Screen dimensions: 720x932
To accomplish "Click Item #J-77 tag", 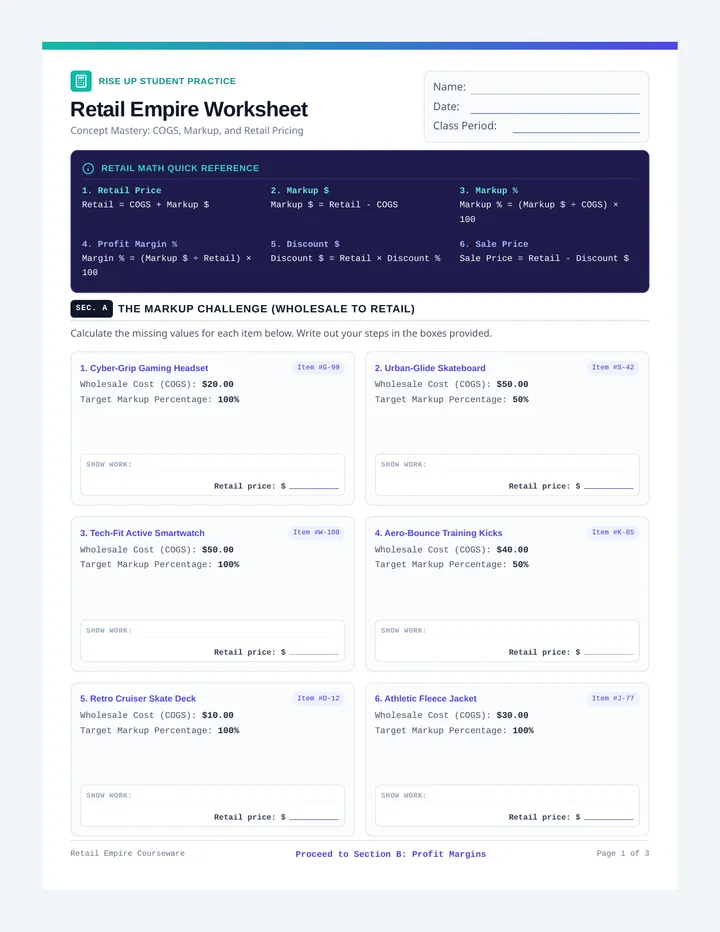I will 613,698.
